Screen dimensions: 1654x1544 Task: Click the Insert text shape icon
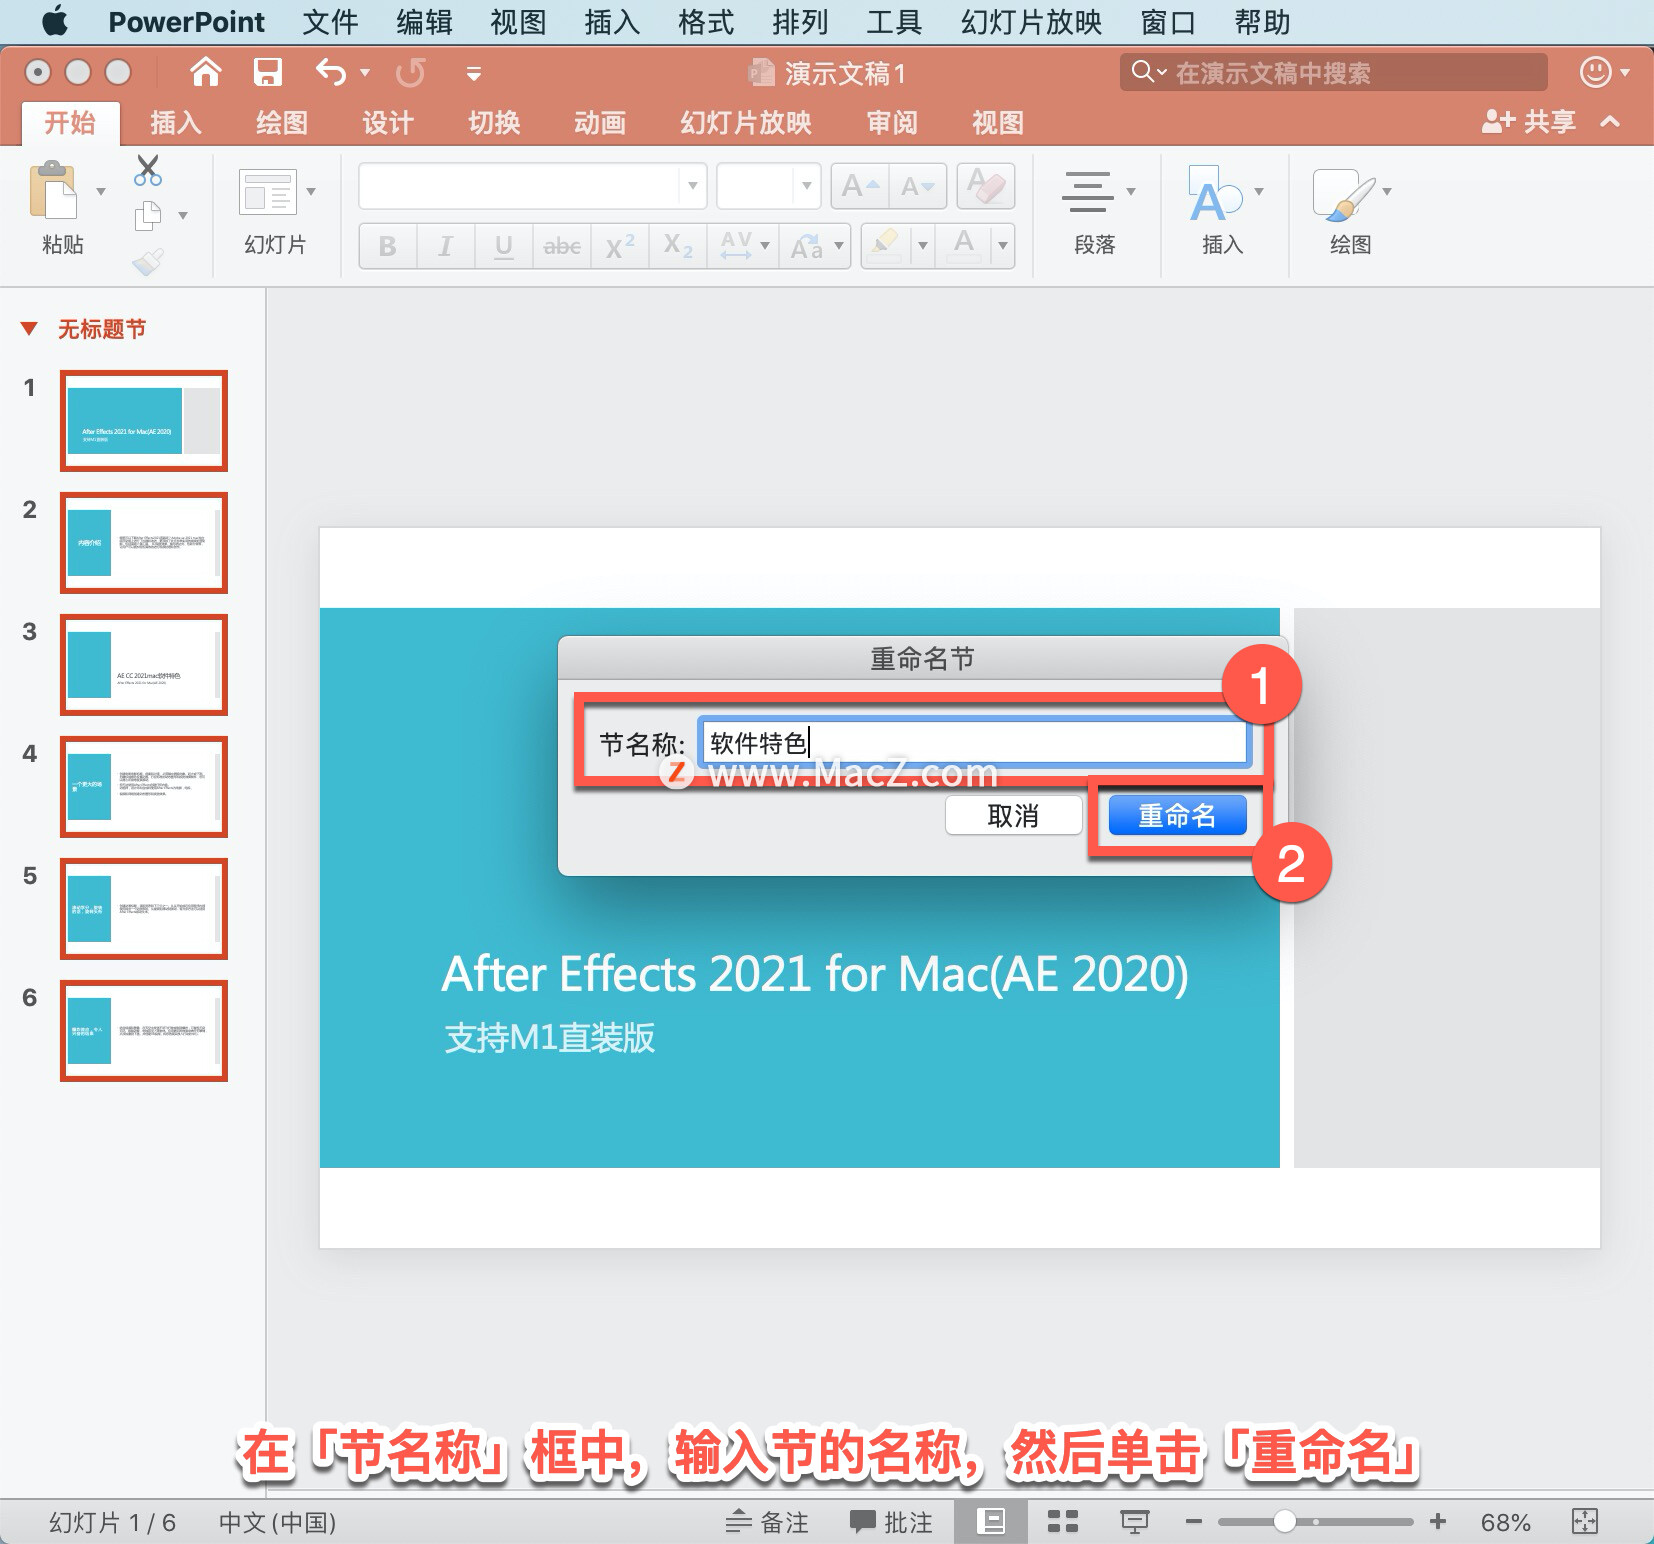[1214, 193]
